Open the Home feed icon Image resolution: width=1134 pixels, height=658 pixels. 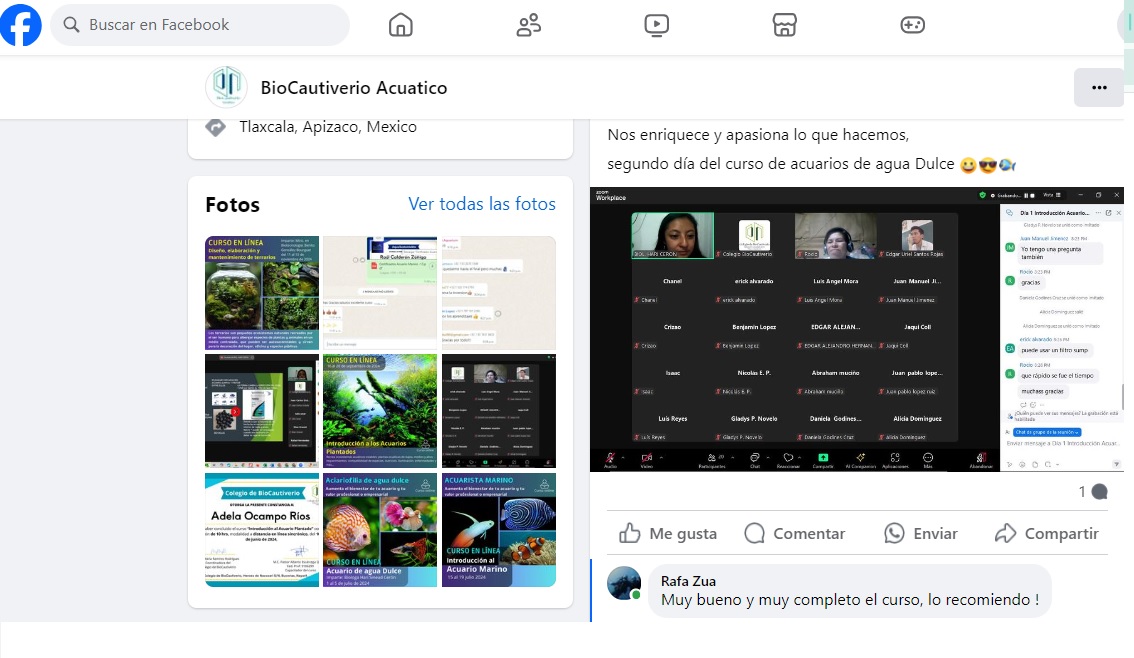(400, 25)
